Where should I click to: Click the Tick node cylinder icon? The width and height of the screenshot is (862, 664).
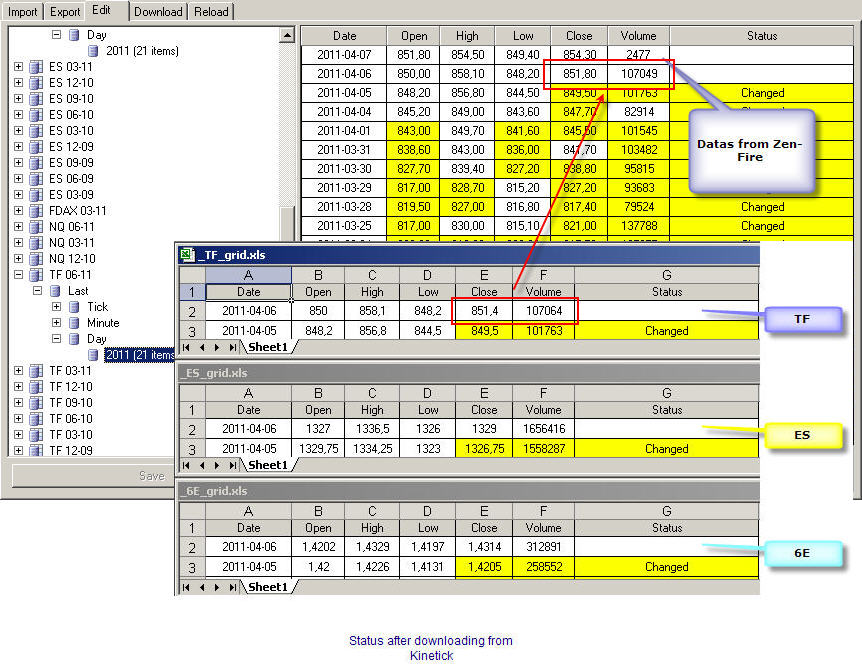74,306
